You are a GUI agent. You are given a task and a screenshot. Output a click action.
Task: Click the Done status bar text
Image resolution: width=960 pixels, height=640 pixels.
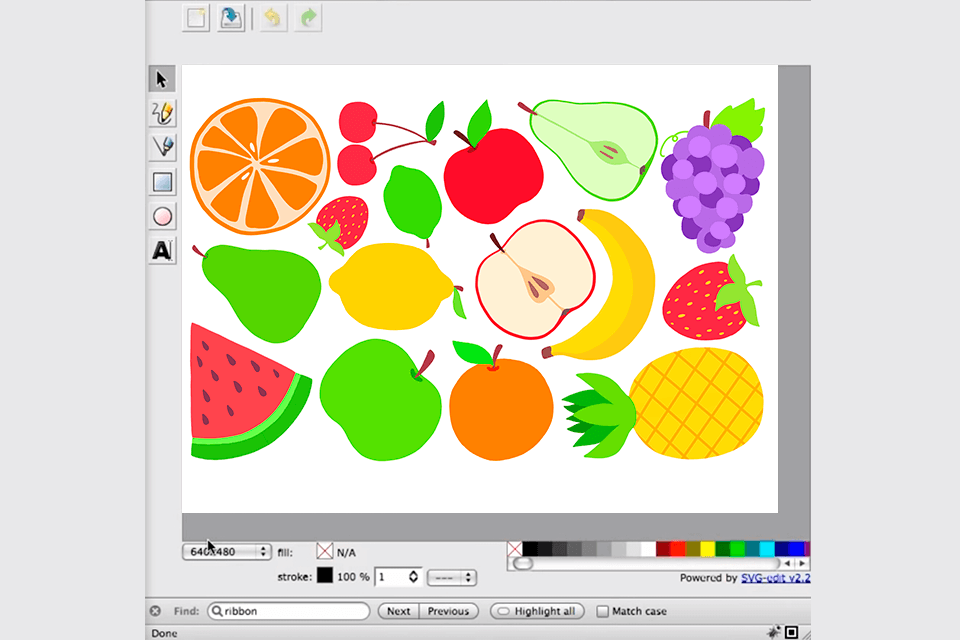click(165, 633)
